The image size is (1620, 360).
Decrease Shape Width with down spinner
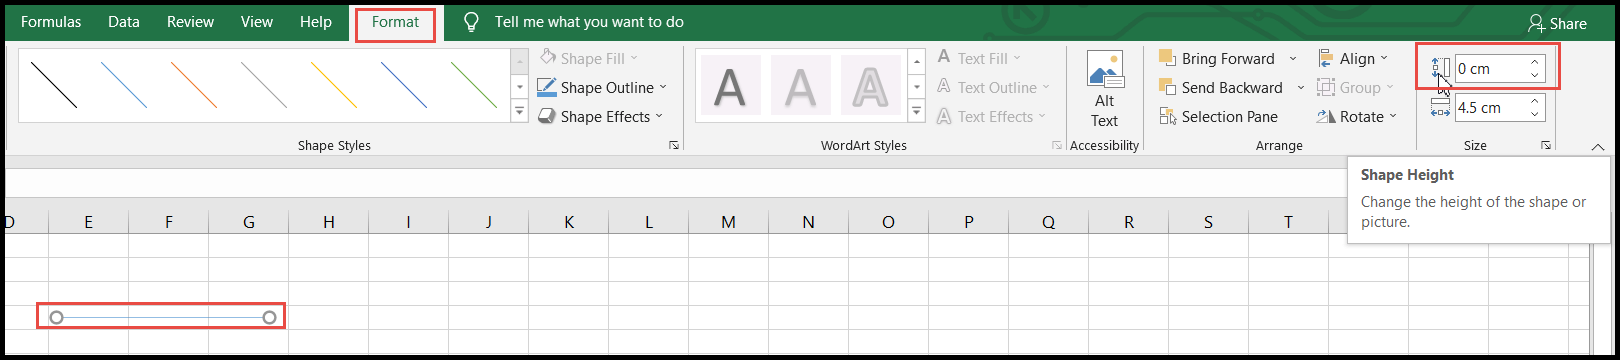pyautogui.click(x=1535, y=115)
